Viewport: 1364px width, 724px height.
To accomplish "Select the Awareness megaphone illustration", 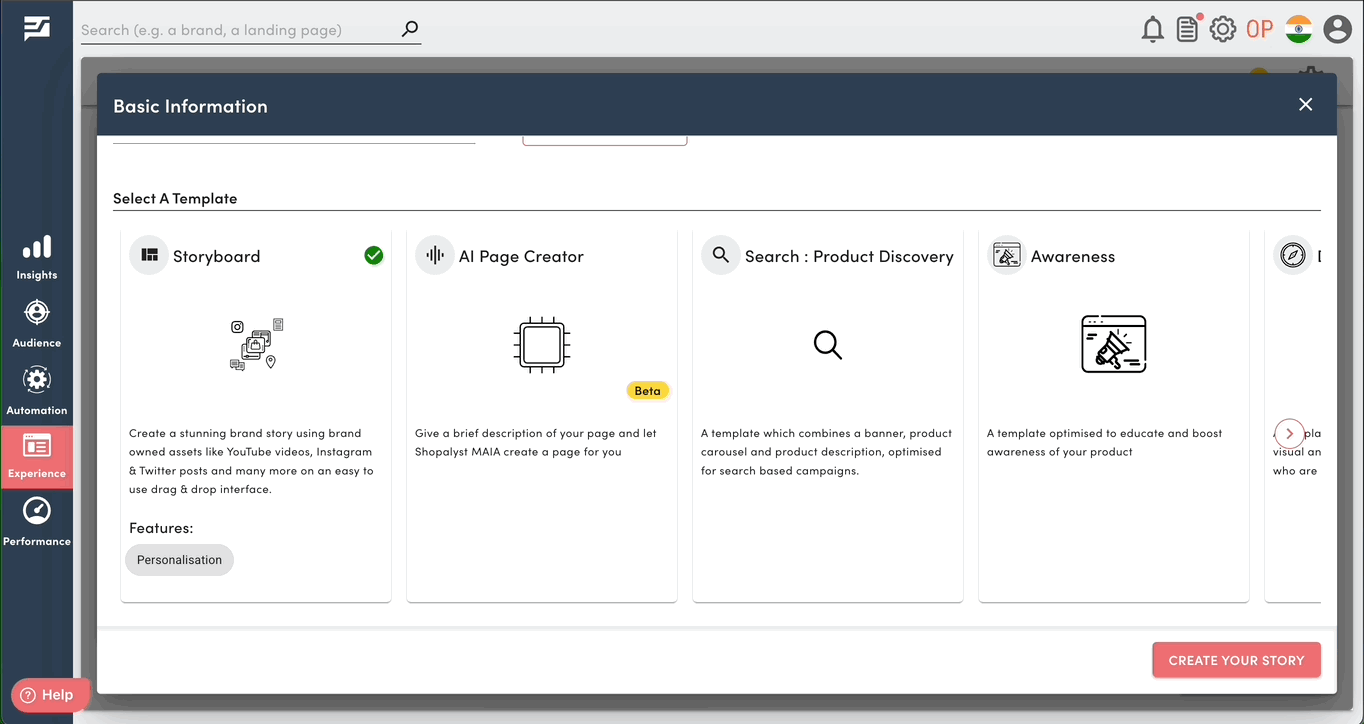I will [x=1114, y=344].
